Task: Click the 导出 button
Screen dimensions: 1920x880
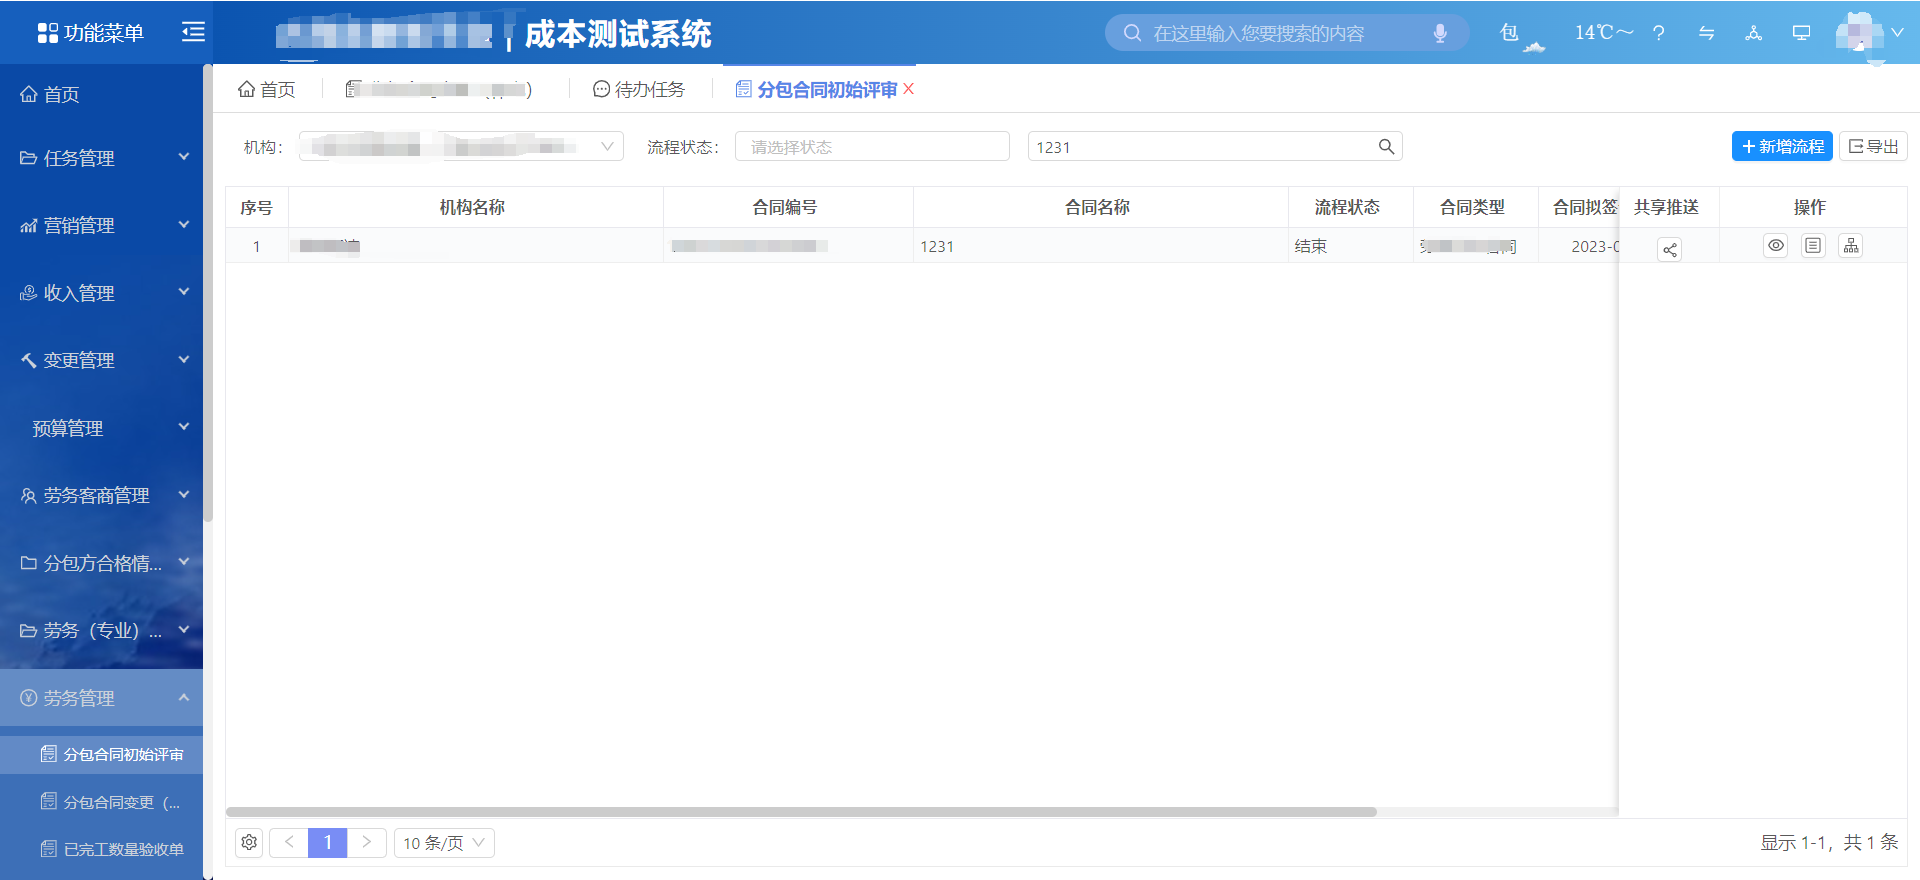Action: point(1873,146)
